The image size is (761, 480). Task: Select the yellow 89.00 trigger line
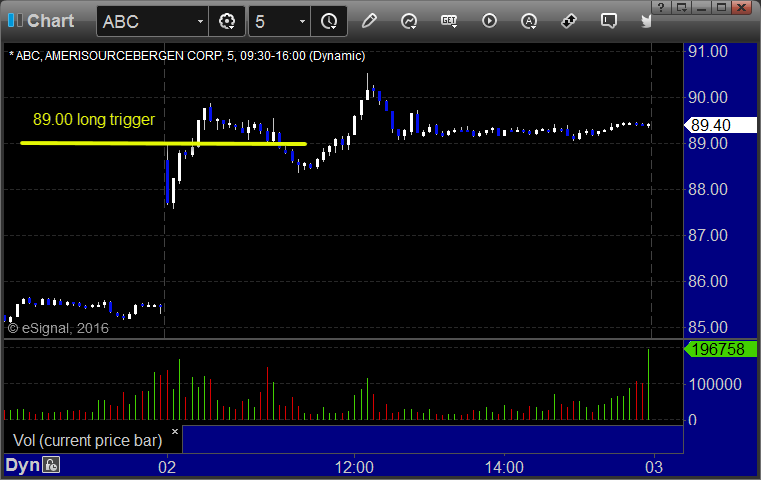pyautogui.click(x=163, y=143)
